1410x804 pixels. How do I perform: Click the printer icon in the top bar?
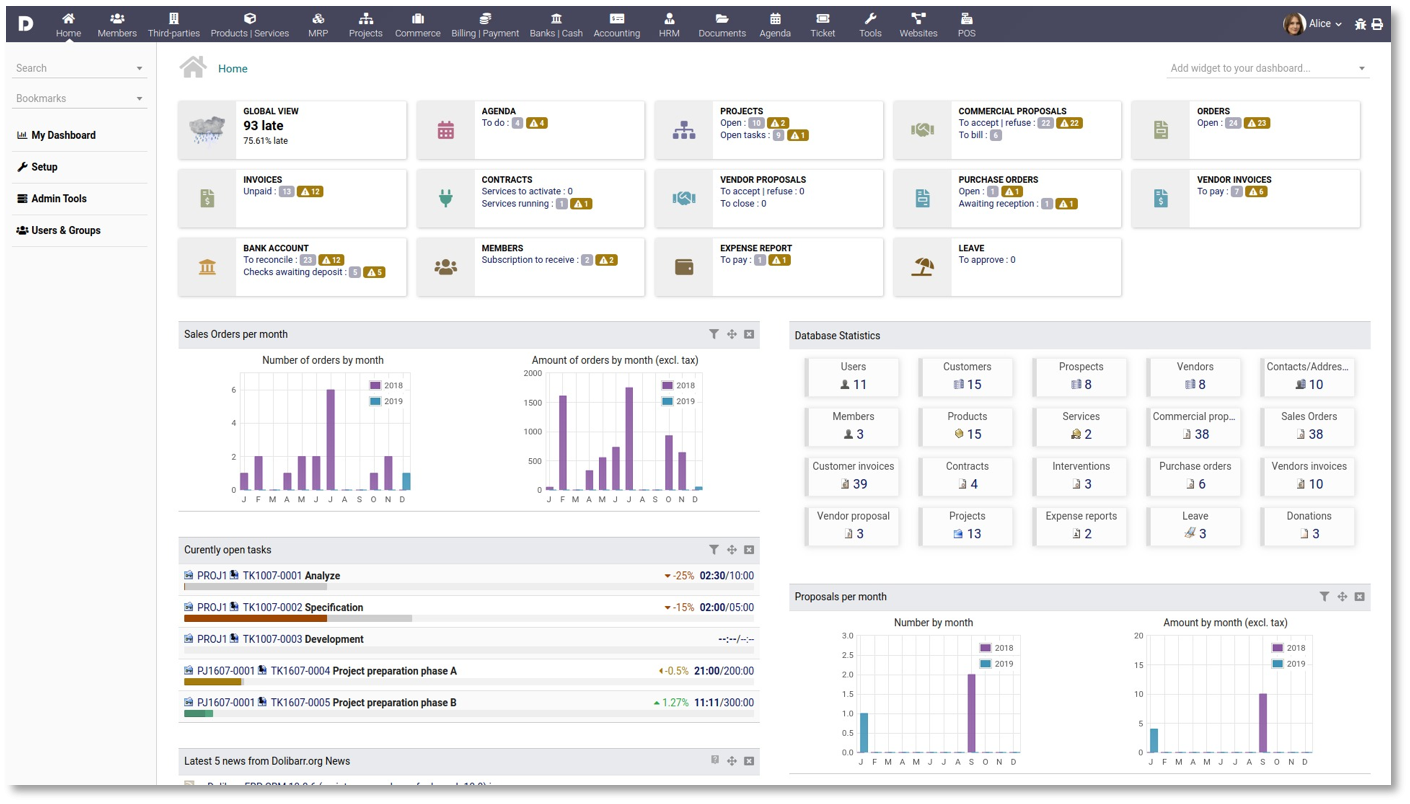(1377, 24)
